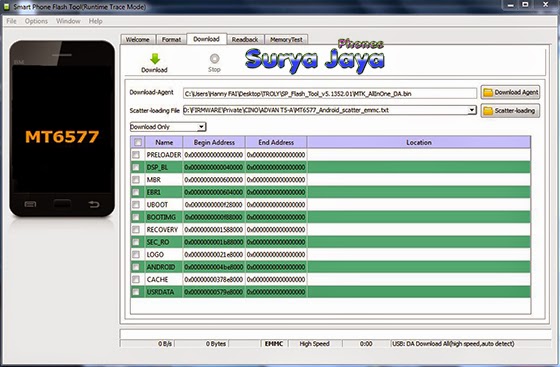This screenshot has height=367, width=560.
Task: Click the EMMC status bar entry
Action: click(x=274, y=344)
